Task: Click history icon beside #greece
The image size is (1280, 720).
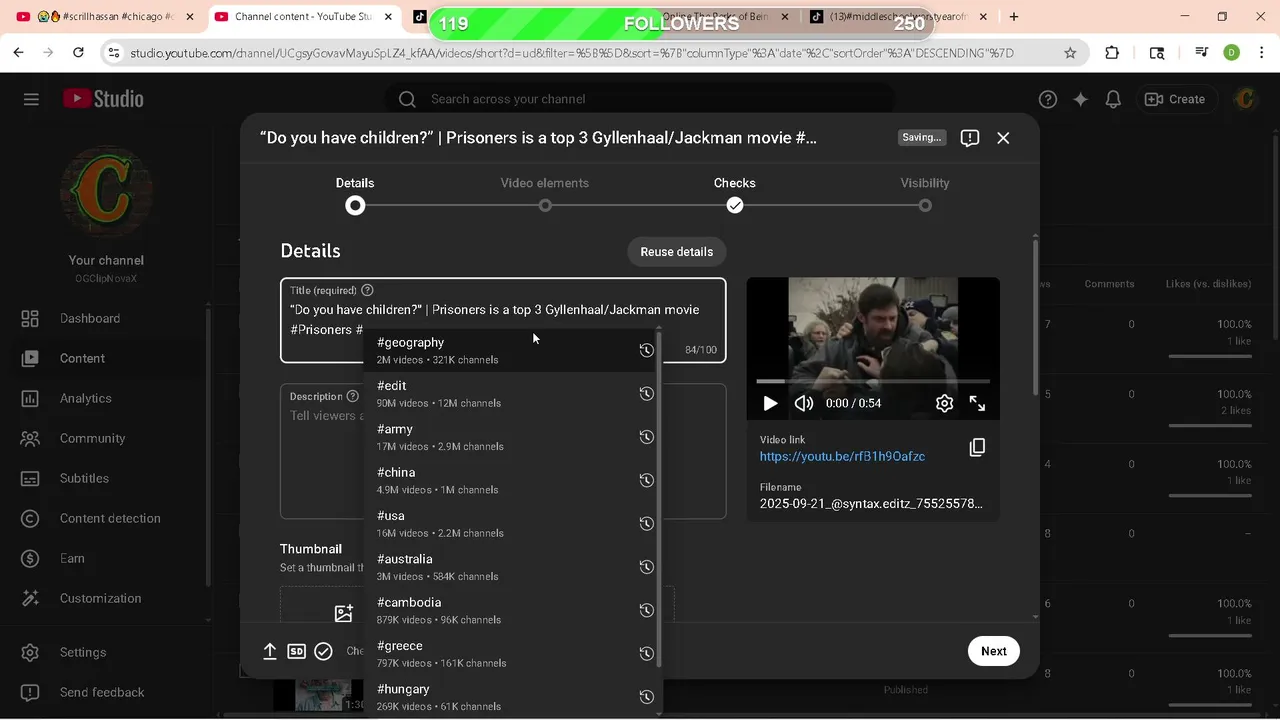Action: 646,654
